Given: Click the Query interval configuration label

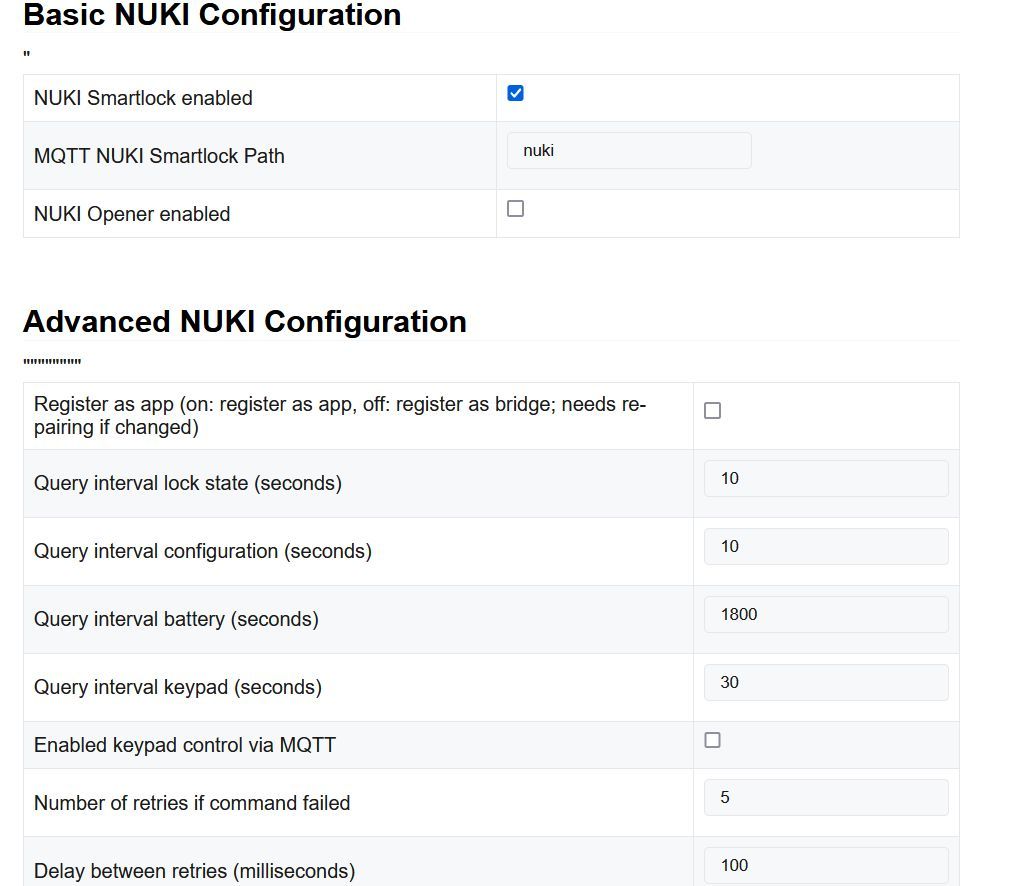Looking at the screenshot, I should click(x=202, y=551).
